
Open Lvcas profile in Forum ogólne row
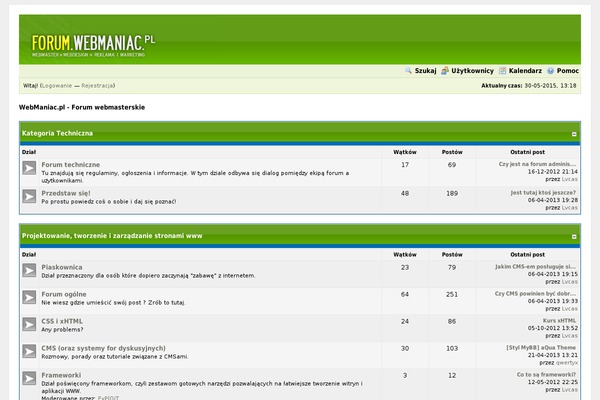click(x=570, y=309)
